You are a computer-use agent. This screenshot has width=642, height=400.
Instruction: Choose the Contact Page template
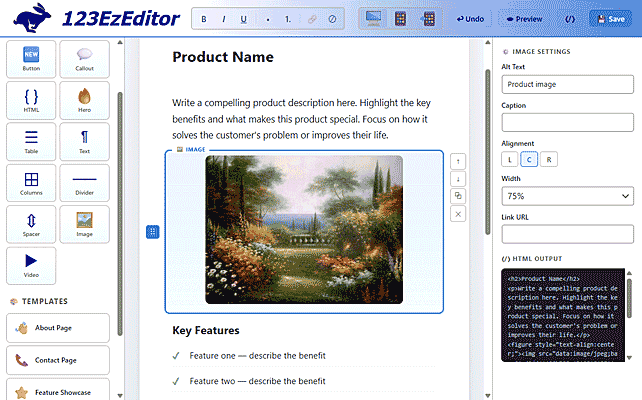tap(58, 360)
